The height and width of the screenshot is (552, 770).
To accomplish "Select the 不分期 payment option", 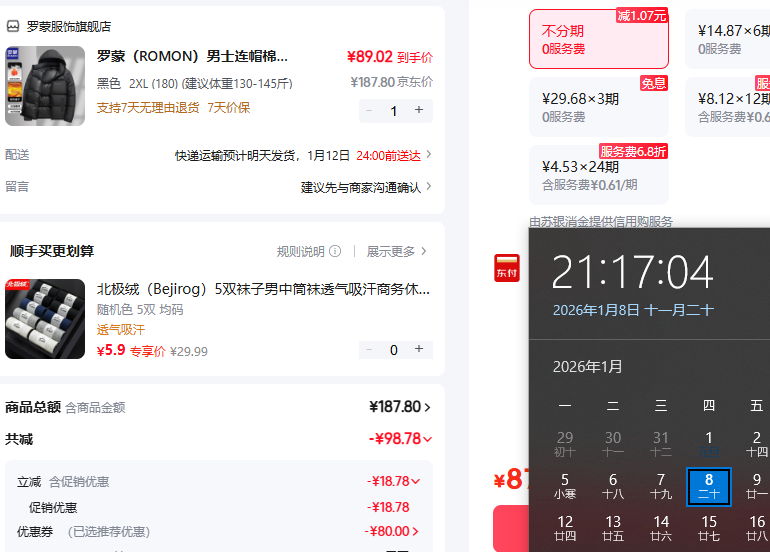I will [598, 39].
